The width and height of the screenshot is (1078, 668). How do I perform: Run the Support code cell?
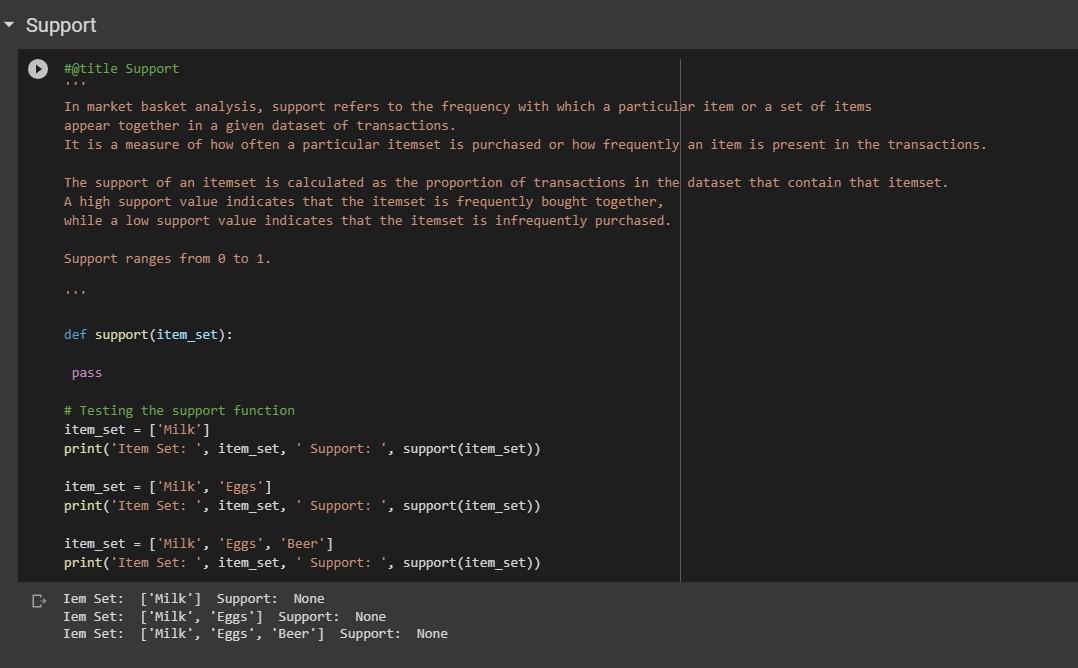tap(37, 68)
